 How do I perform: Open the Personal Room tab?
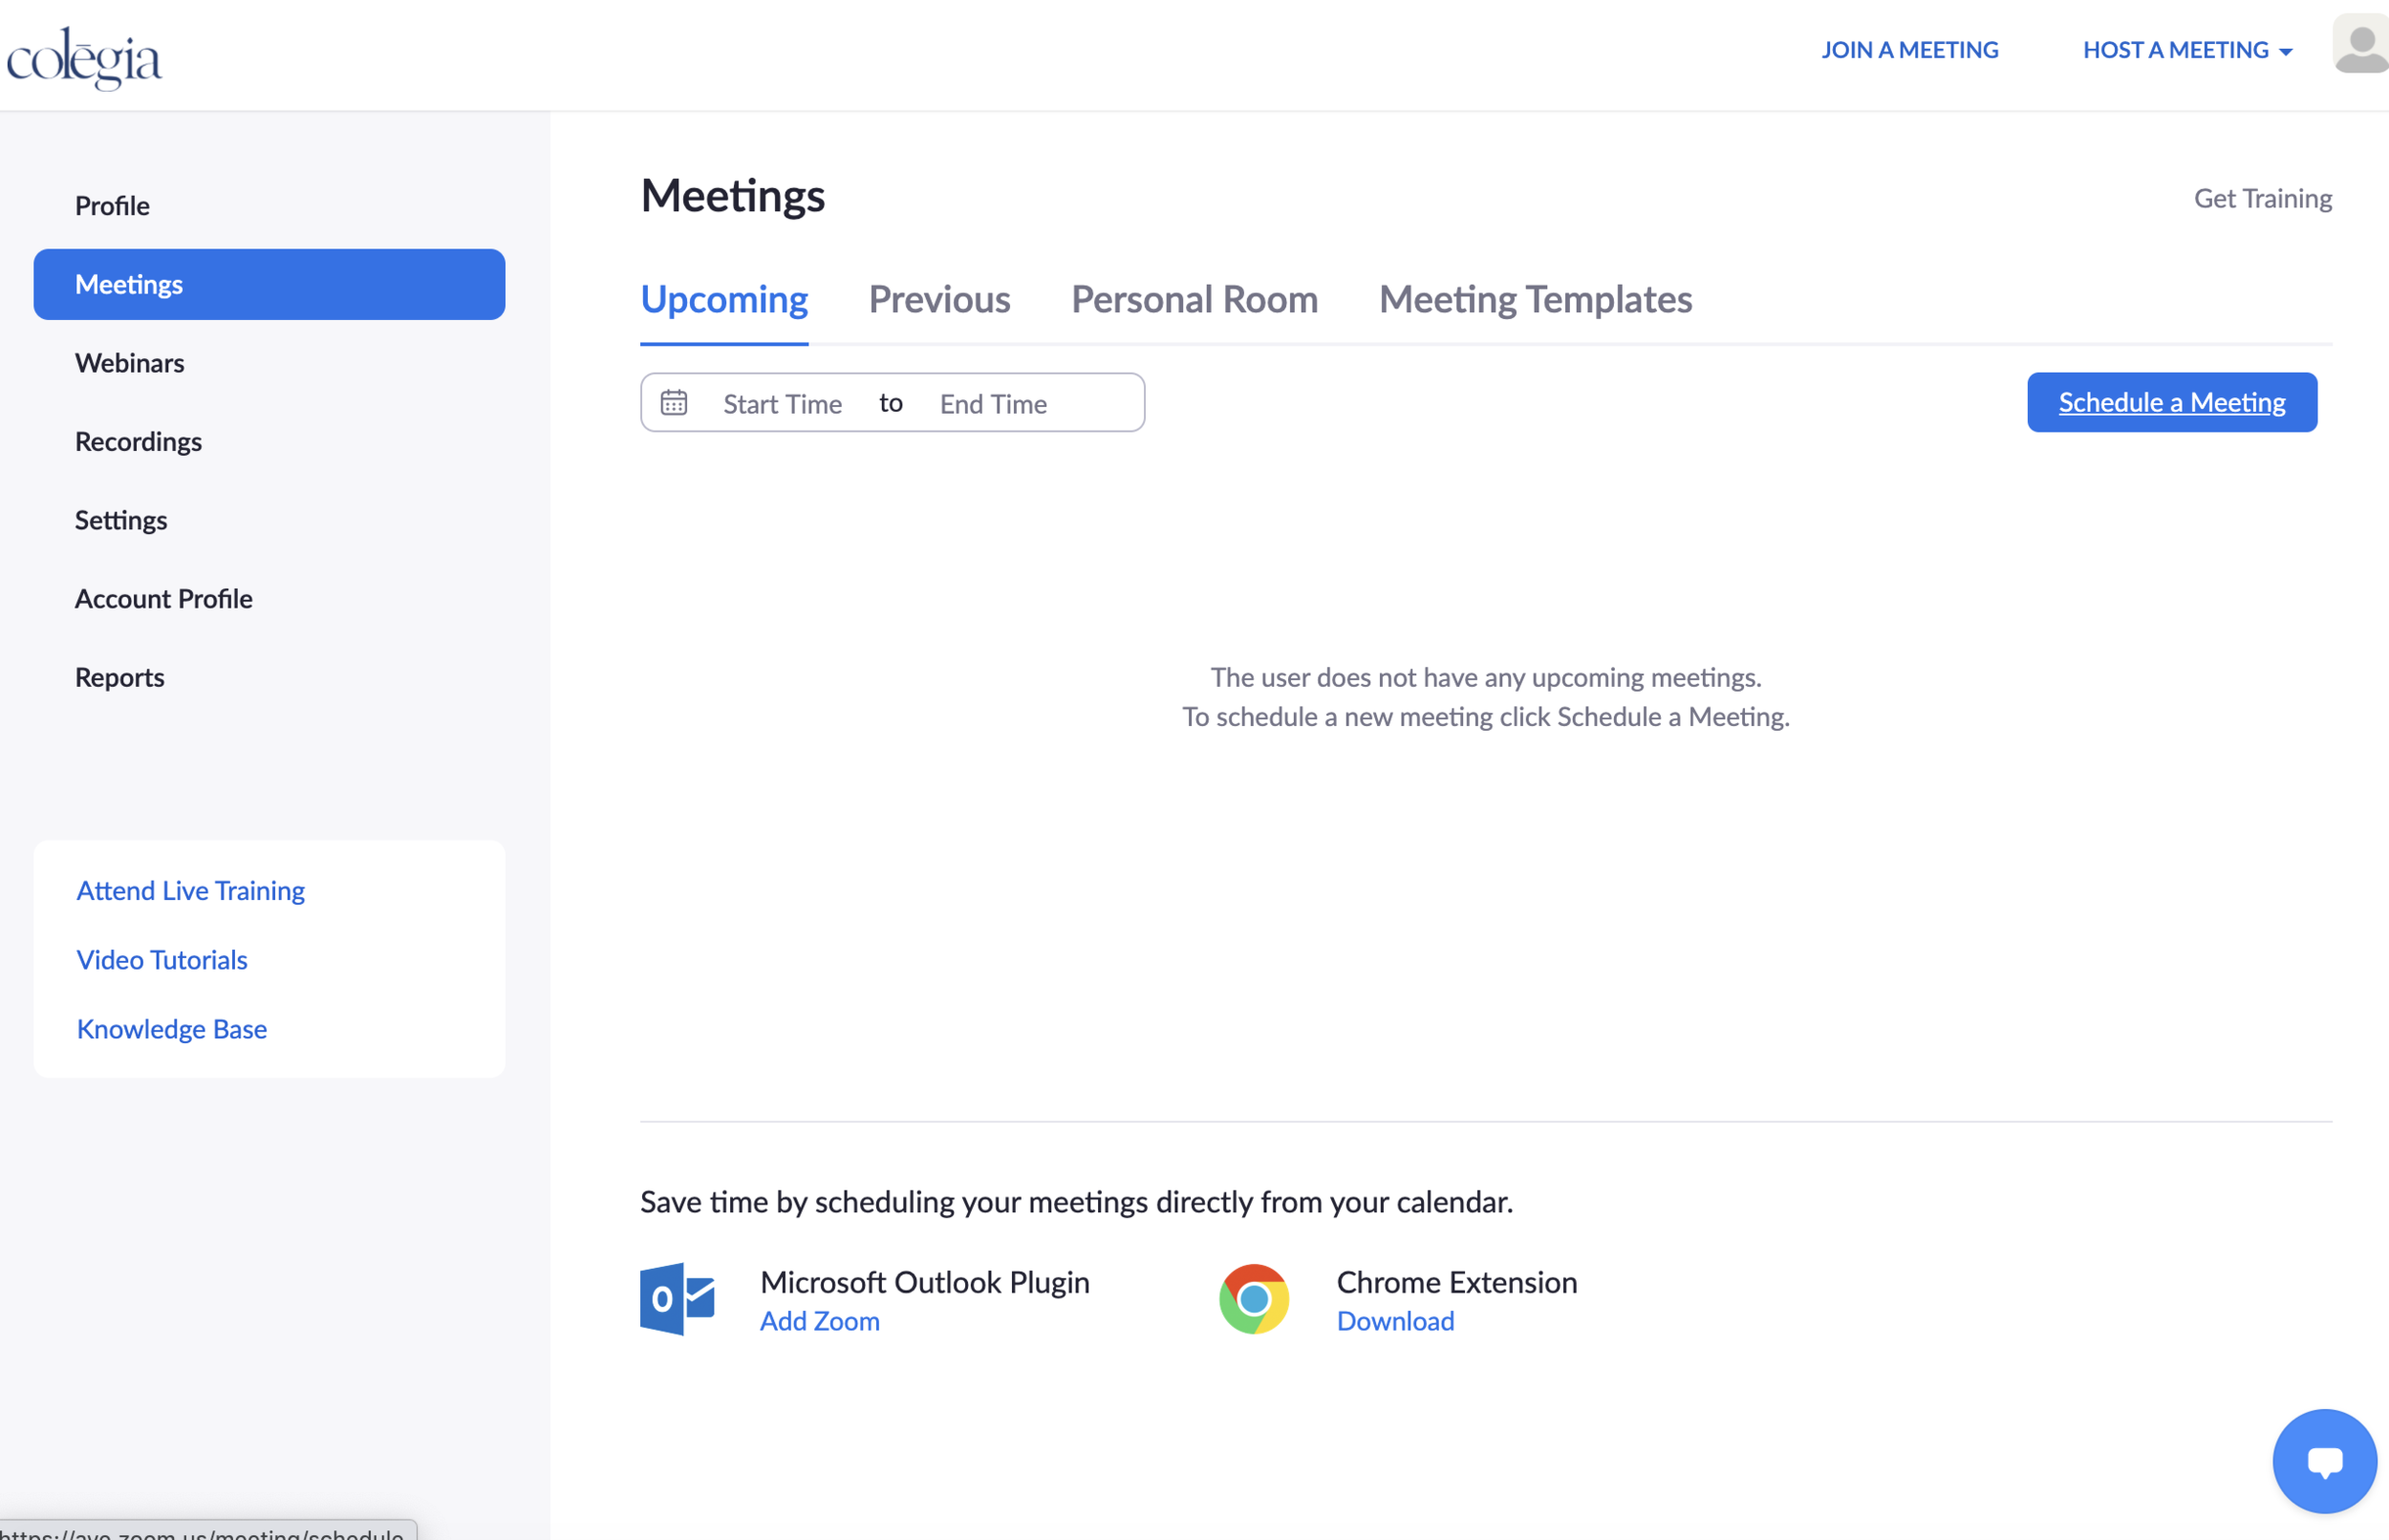click(x=1194, y=299)
